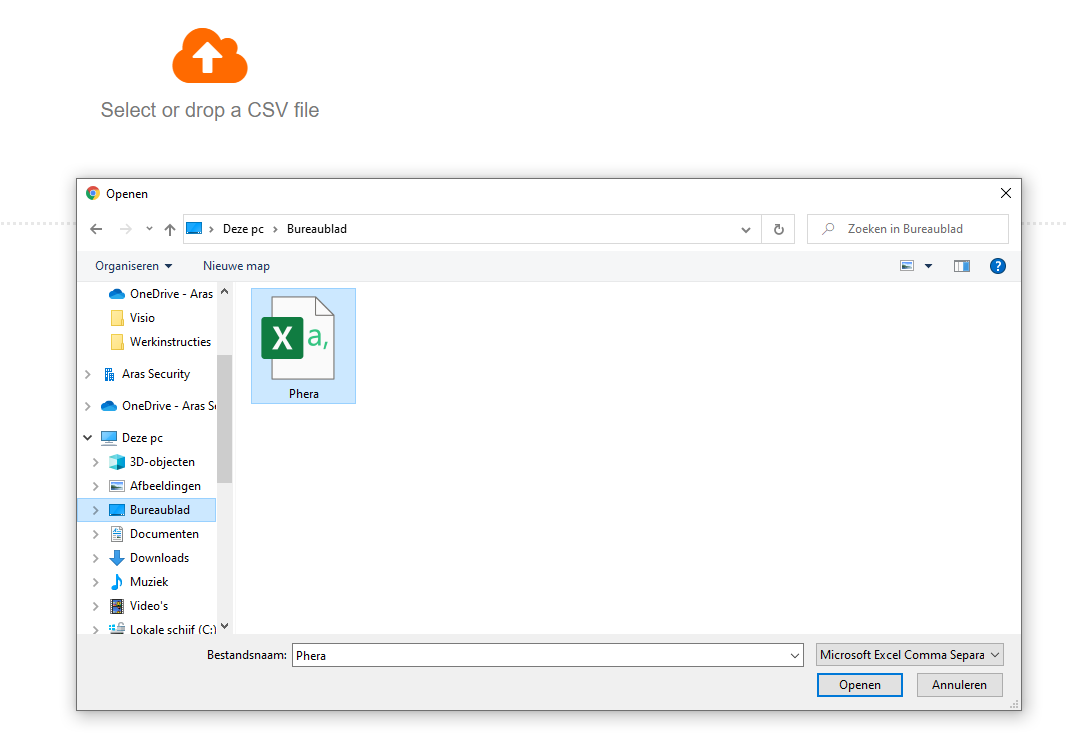Click the Openen button

click(860, 685)
